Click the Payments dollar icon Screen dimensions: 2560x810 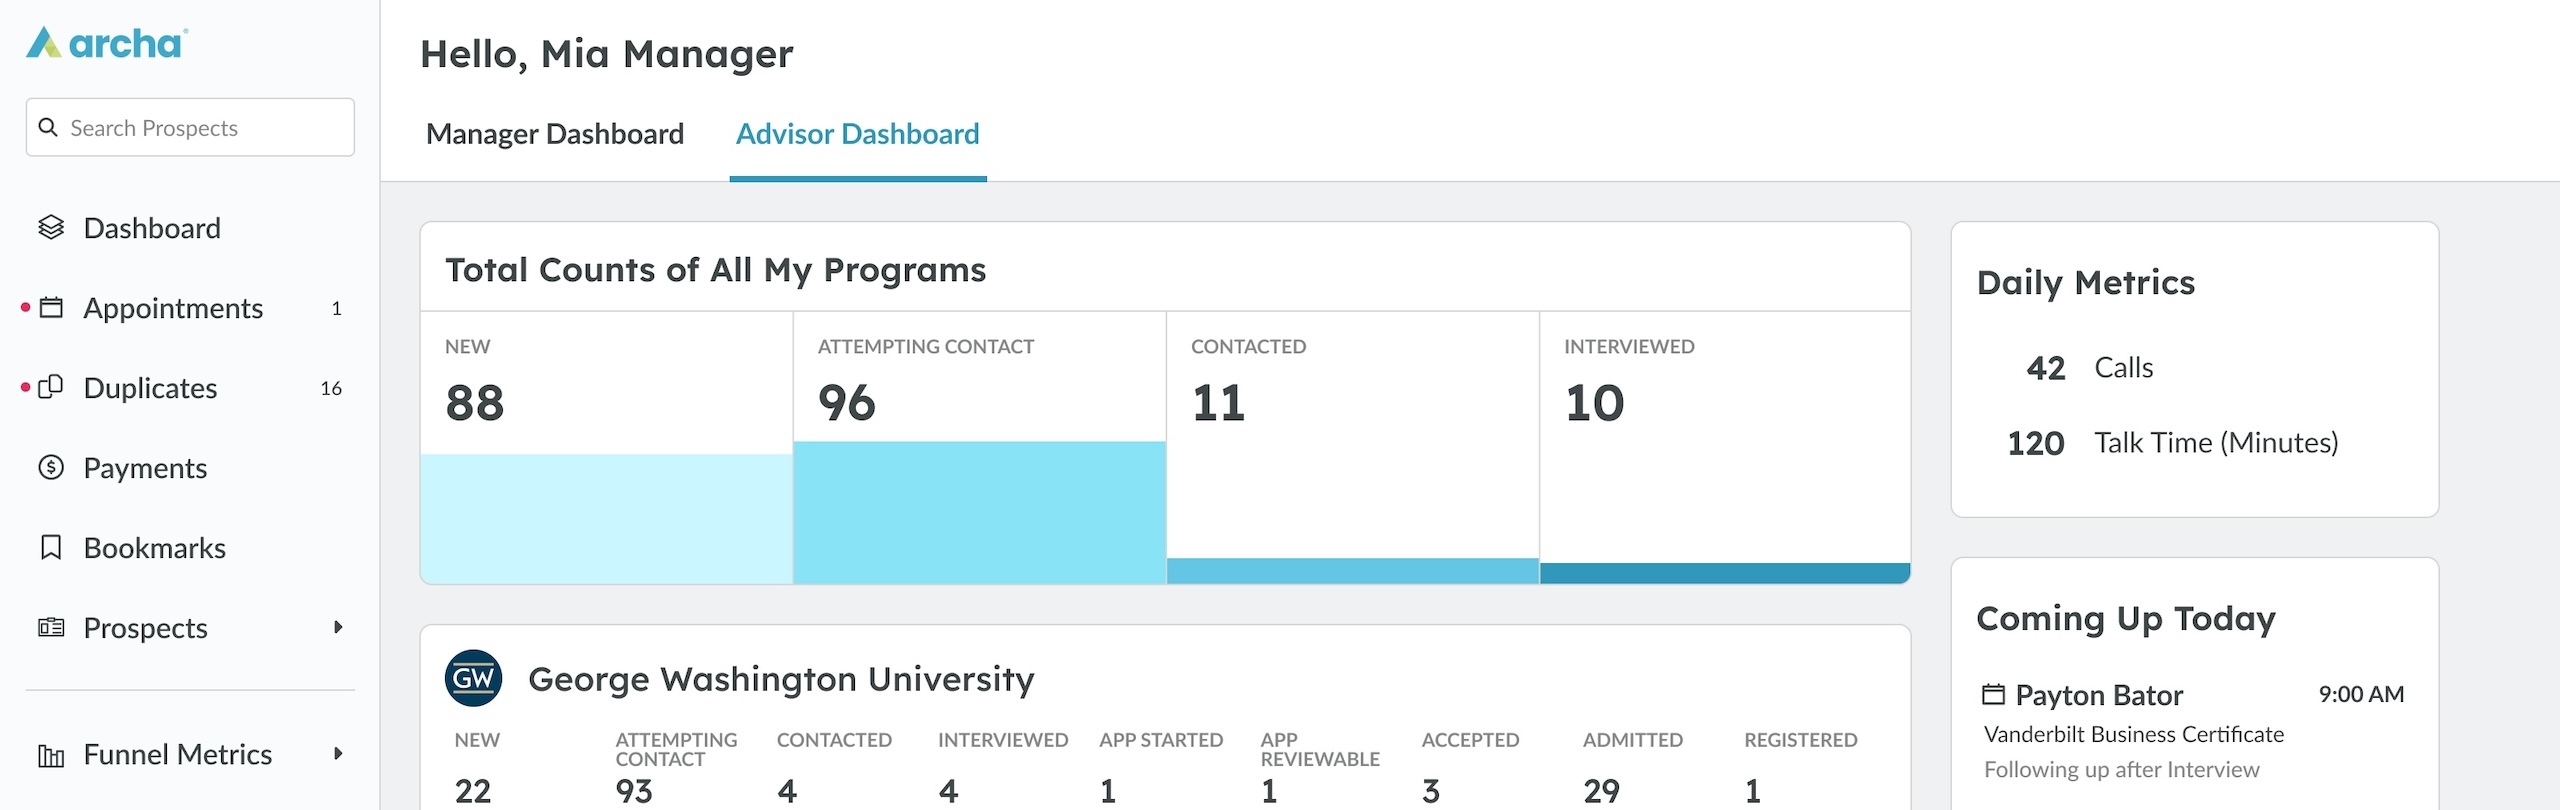[x=51, y=468]
